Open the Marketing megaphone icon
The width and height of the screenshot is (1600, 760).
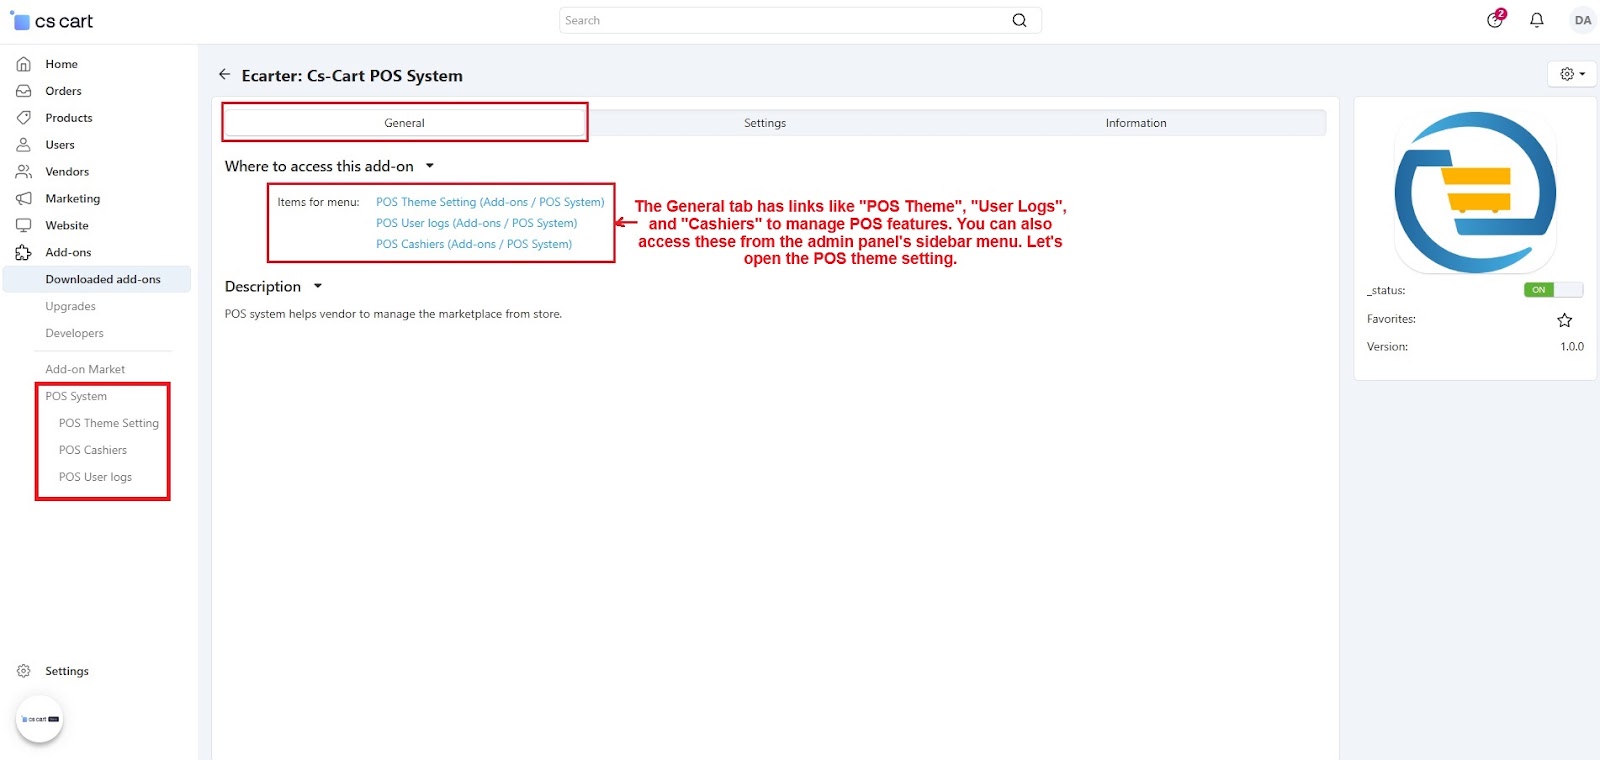(x=24, y=199)
